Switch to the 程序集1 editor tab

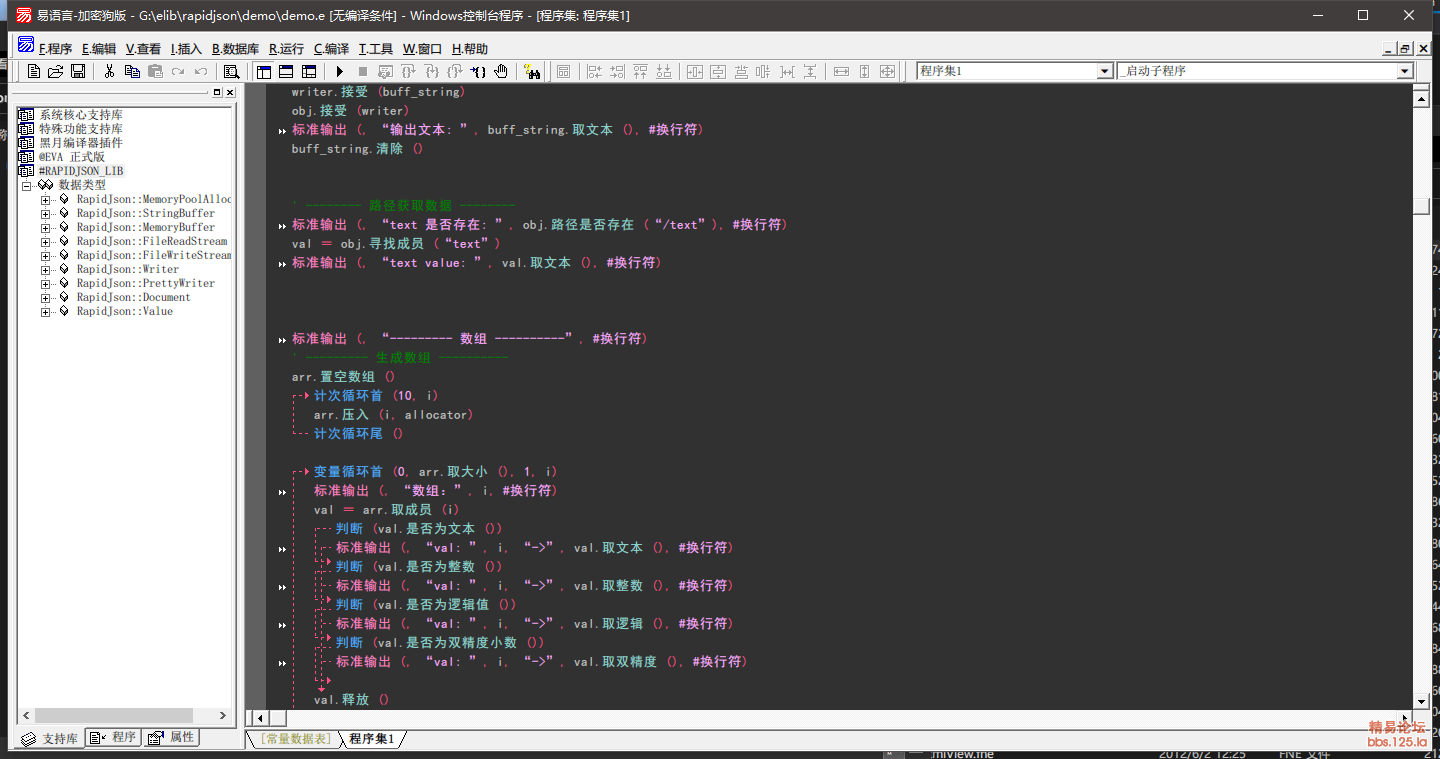tap(372, 738)
